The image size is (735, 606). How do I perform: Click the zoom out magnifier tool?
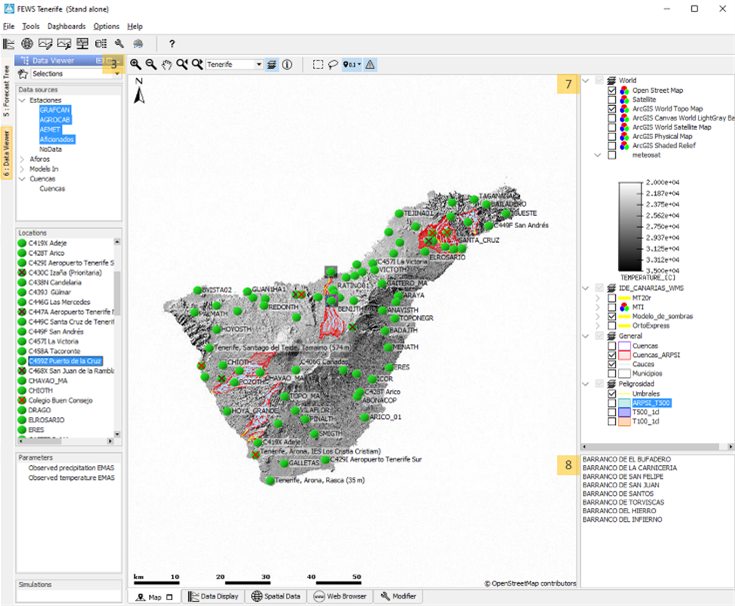tap(151, 64)
